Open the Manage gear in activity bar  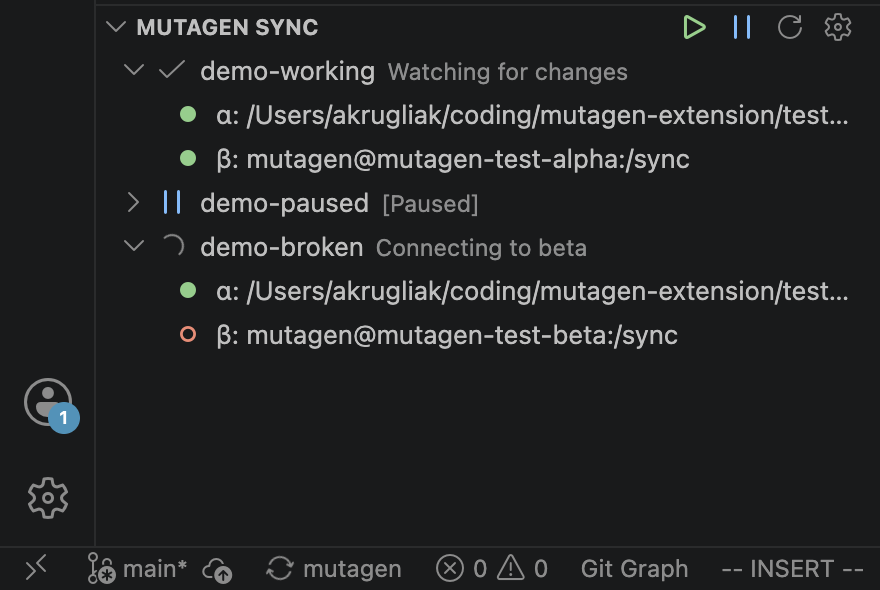[x=48, y=497]
